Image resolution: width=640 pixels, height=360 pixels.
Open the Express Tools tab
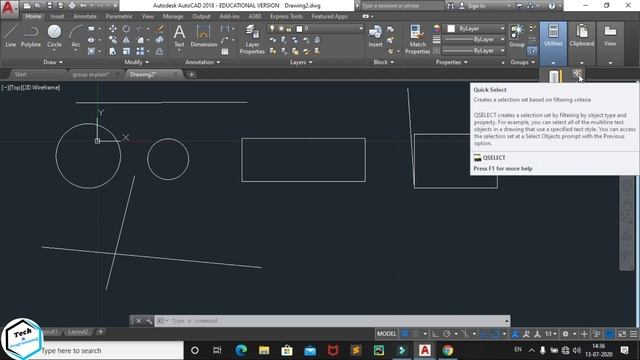(286, 16)
